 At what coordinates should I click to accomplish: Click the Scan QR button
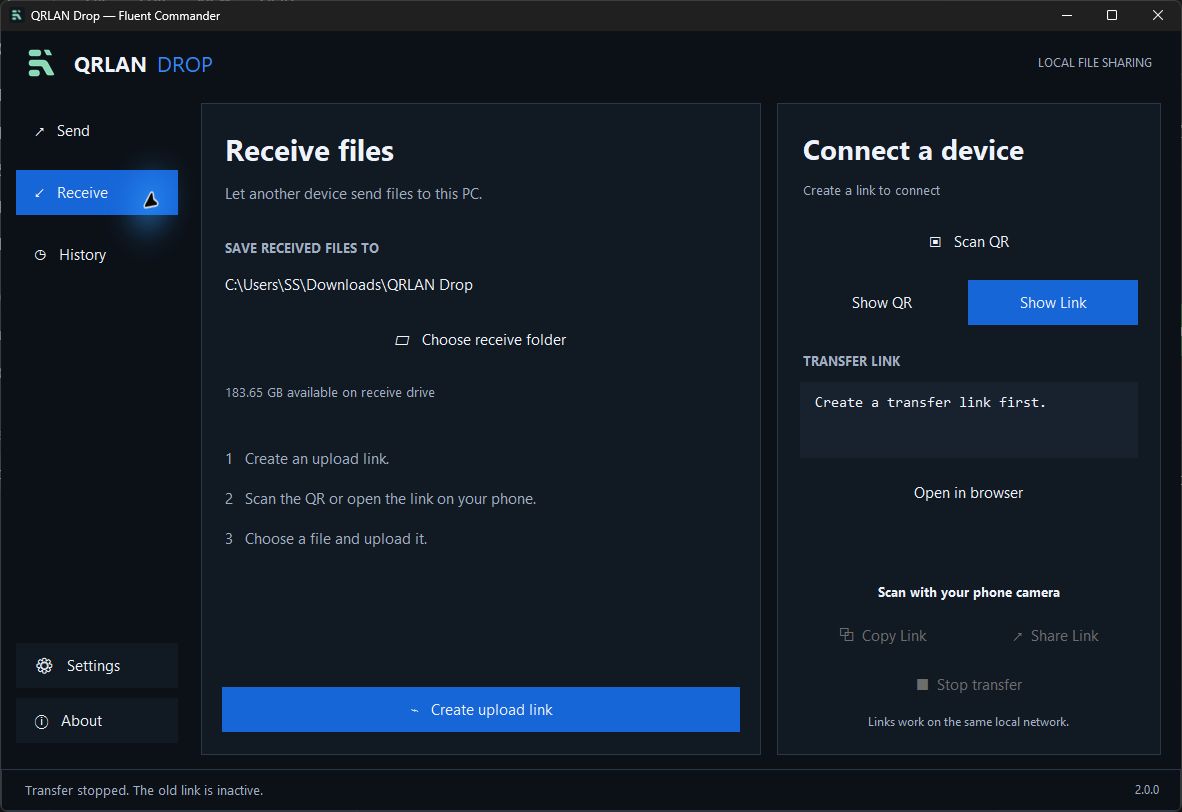click(969, 242)
